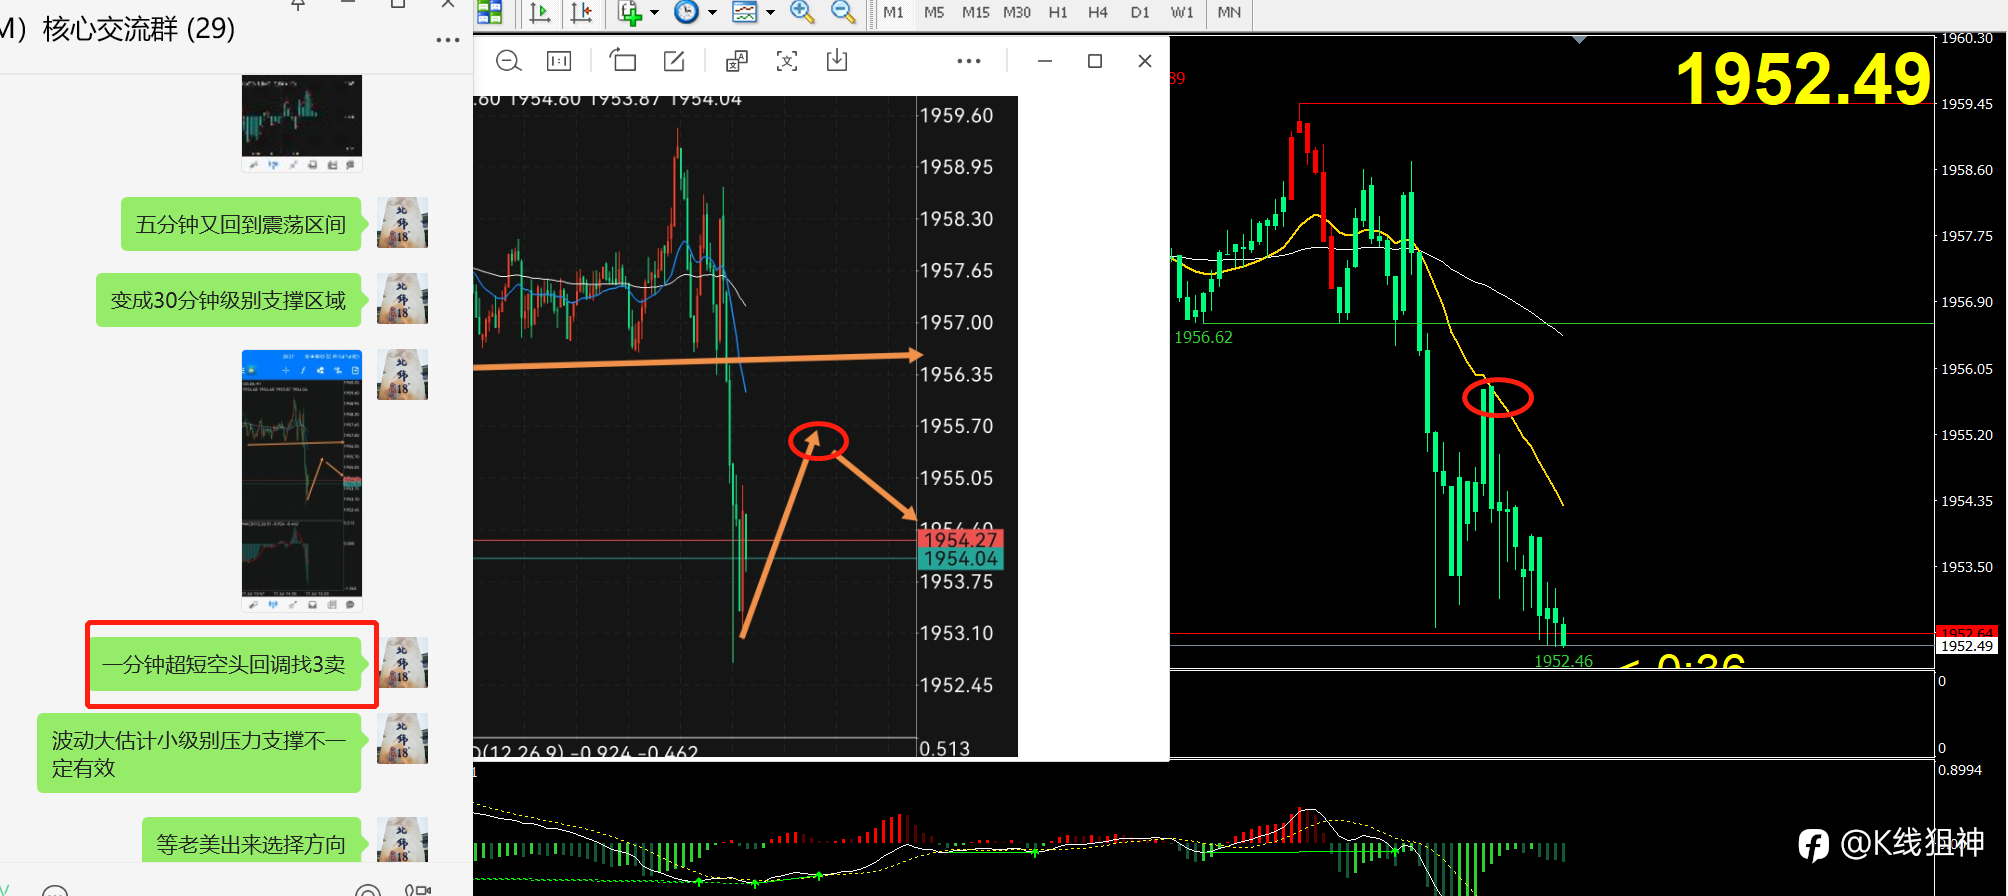Expand the periodicity clock dropdown arrow
The height and width of the screenshot is (896, 2008).
click(x=713, y=13)
